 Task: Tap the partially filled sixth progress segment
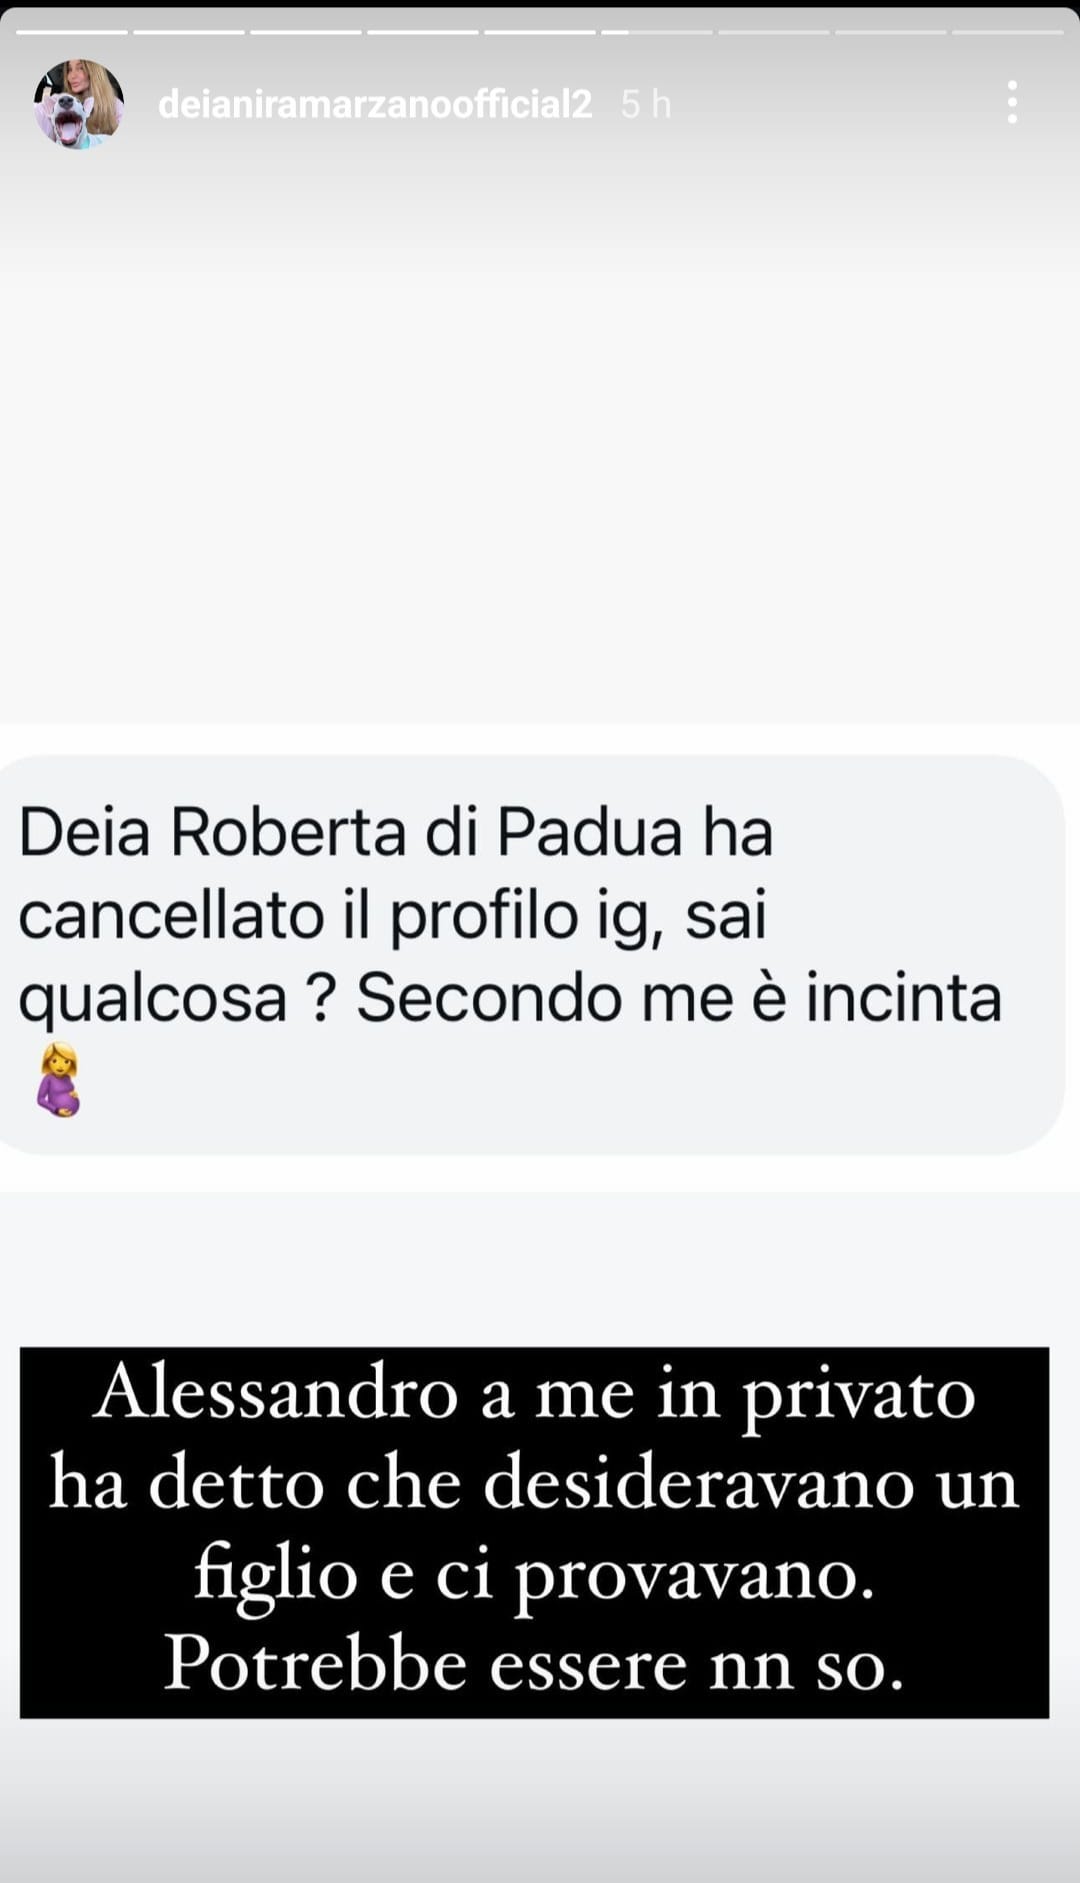click(x=657, y=32)
